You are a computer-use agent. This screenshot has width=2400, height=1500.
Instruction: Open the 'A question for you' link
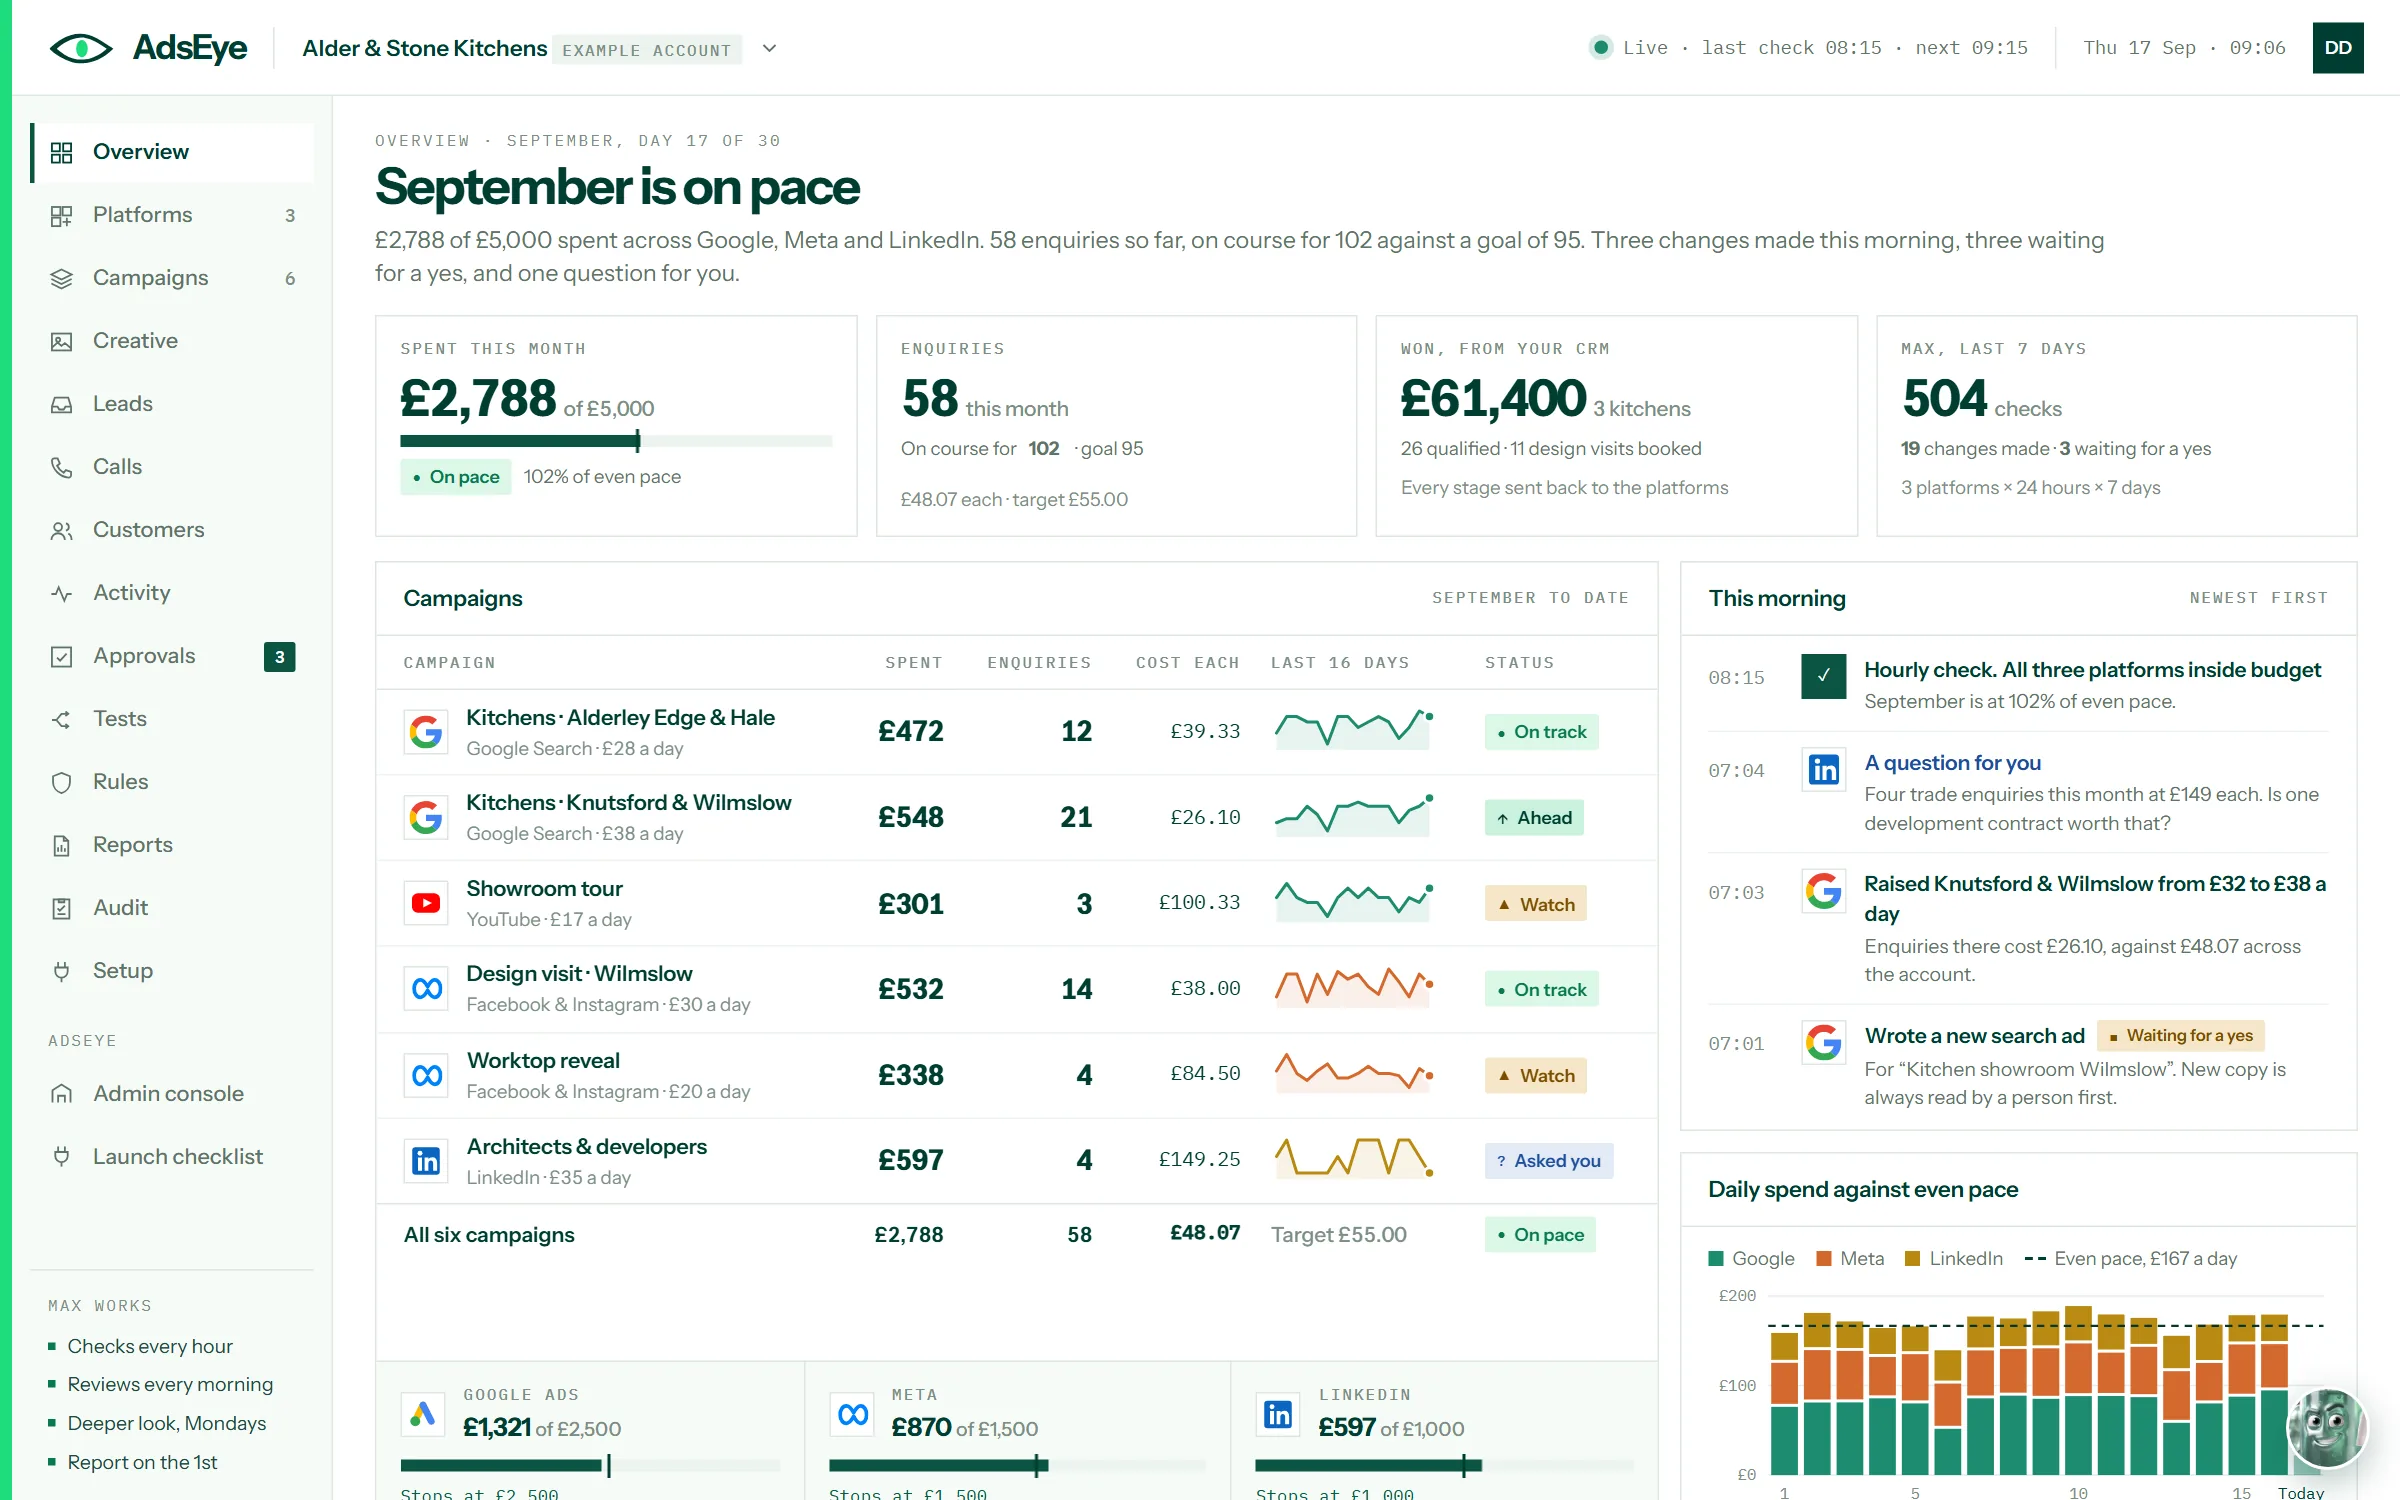click(1952, 762)
